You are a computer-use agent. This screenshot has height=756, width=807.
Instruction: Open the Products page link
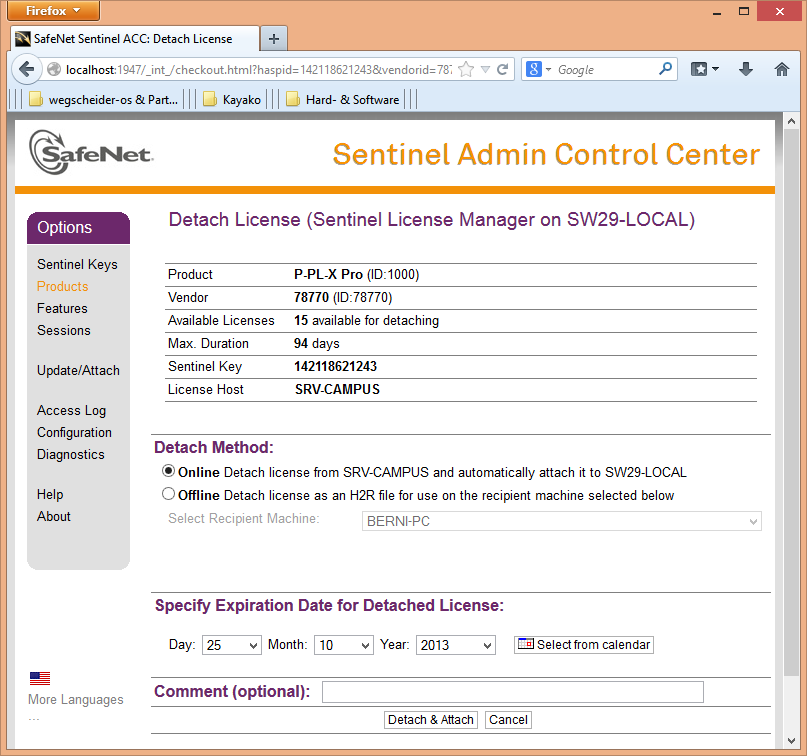pos(62,286)
